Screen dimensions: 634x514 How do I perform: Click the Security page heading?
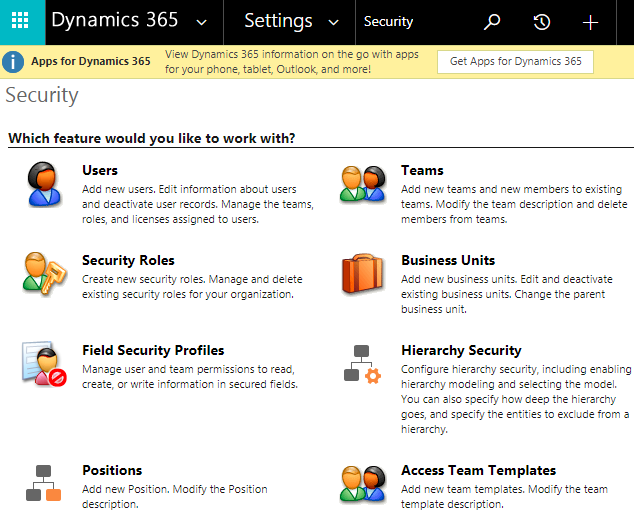pyautogui.click(x=42, y=95)
